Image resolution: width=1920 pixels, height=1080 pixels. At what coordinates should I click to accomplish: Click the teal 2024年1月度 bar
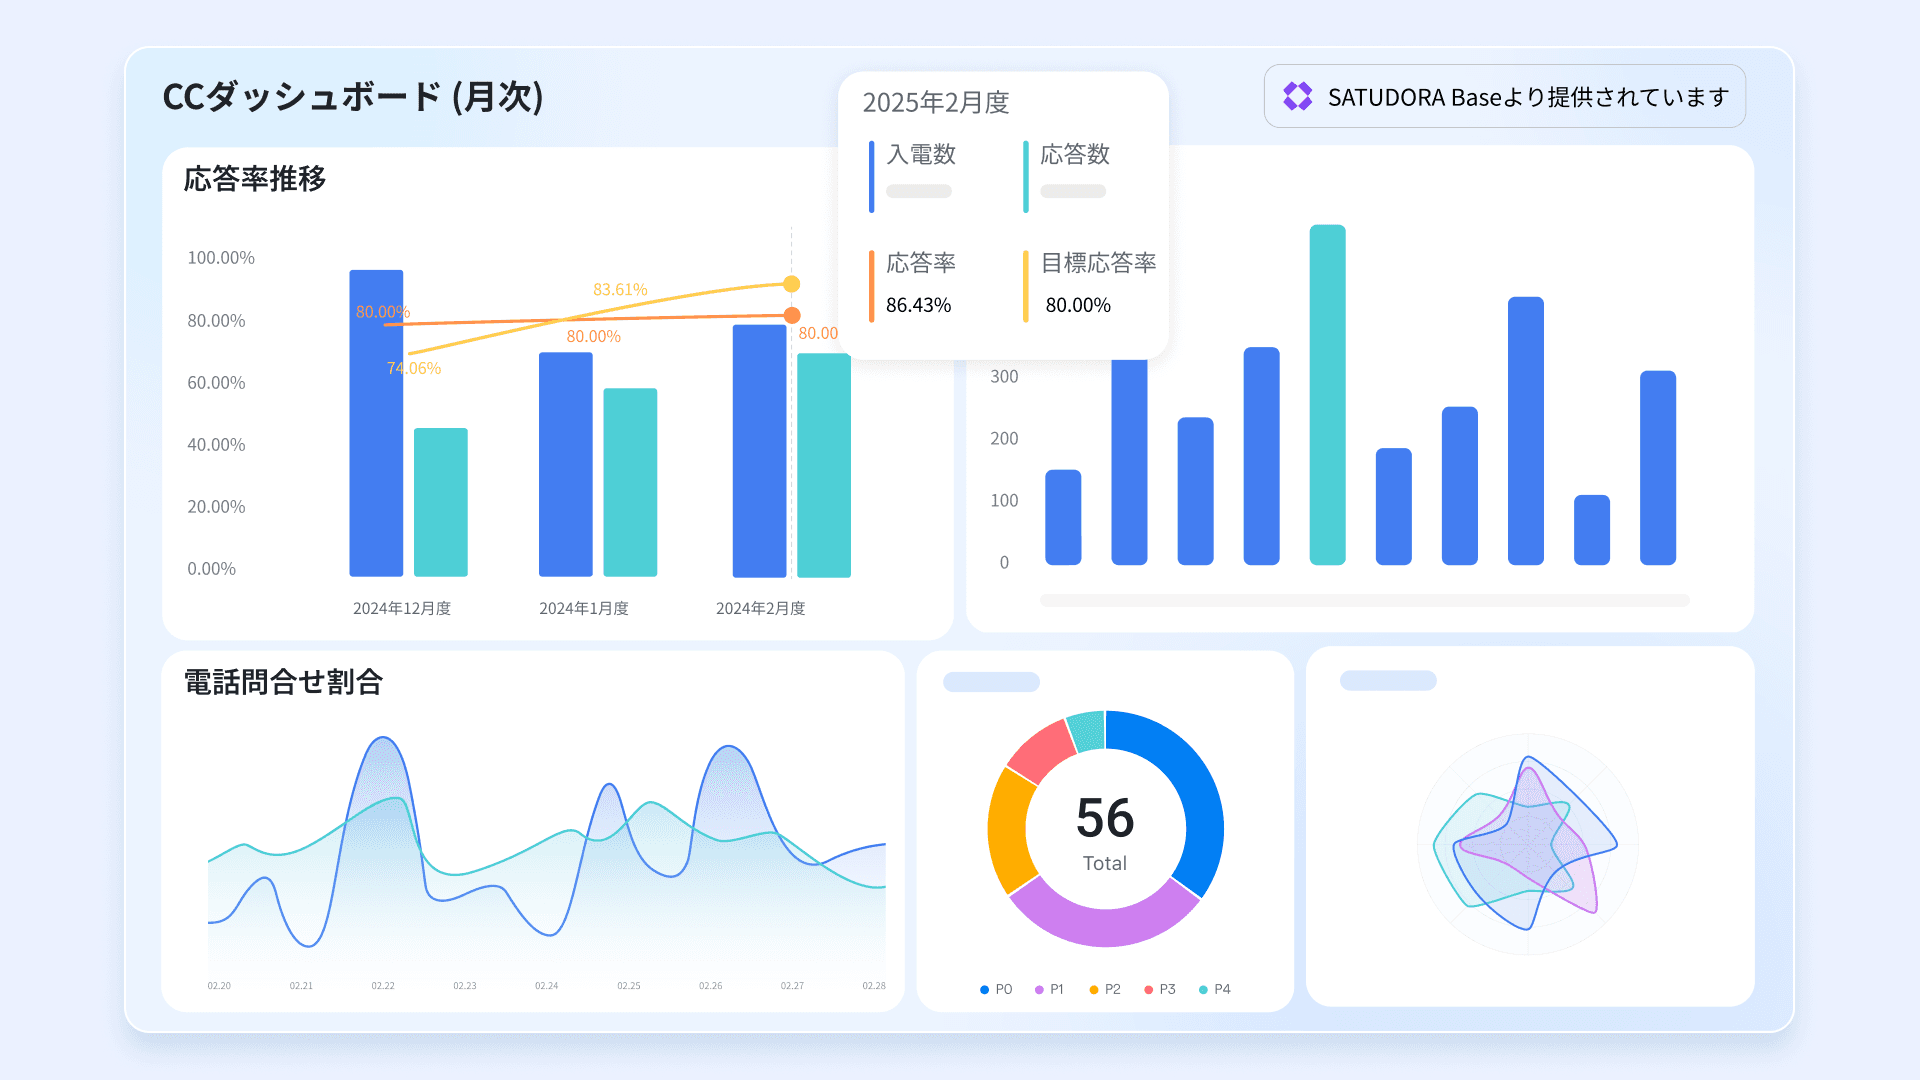coord(630,482)
